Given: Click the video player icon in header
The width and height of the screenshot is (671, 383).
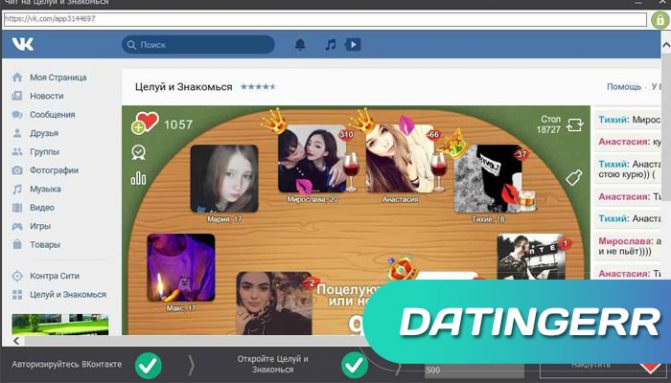Looking at the screenshot, I should 353,45.
